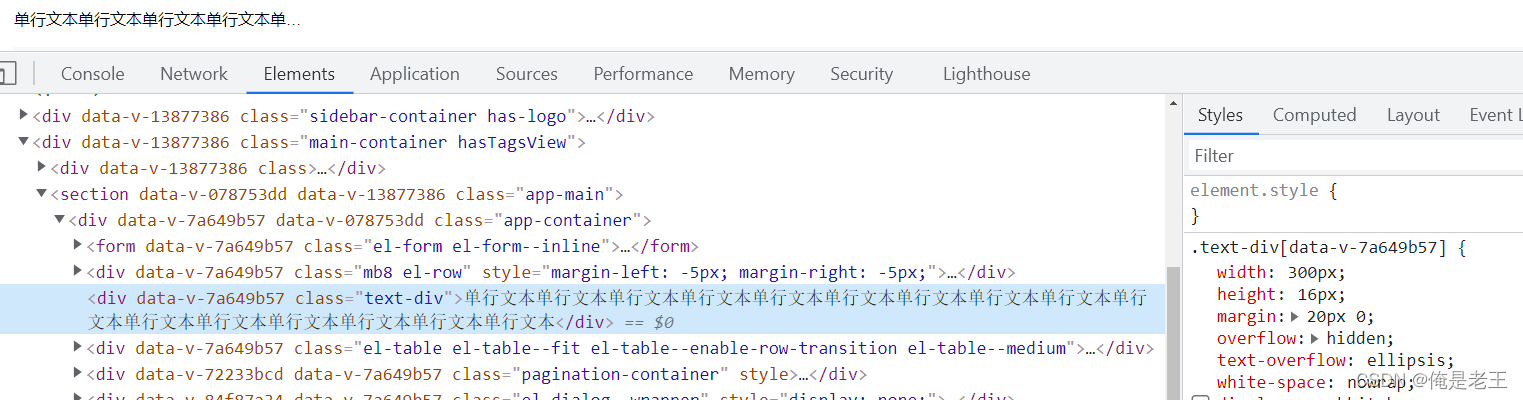
Task: Click the "text-div" class attribute value
Action: point(404,298)
